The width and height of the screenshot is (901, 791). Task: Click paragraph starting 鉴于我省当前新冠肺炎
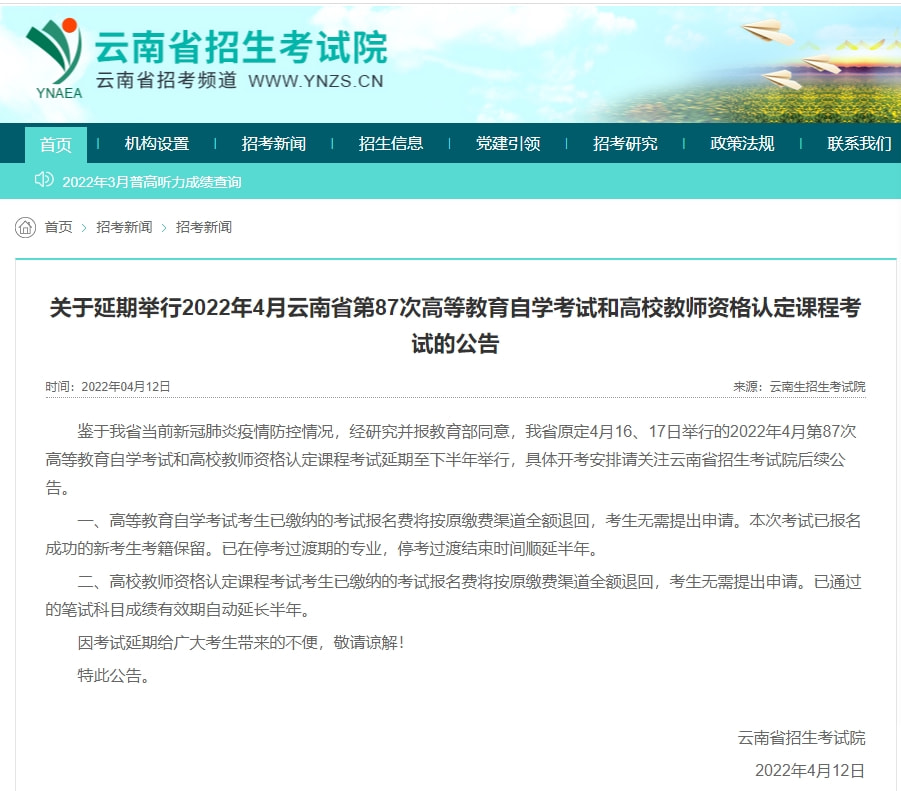tap(451, 460)
